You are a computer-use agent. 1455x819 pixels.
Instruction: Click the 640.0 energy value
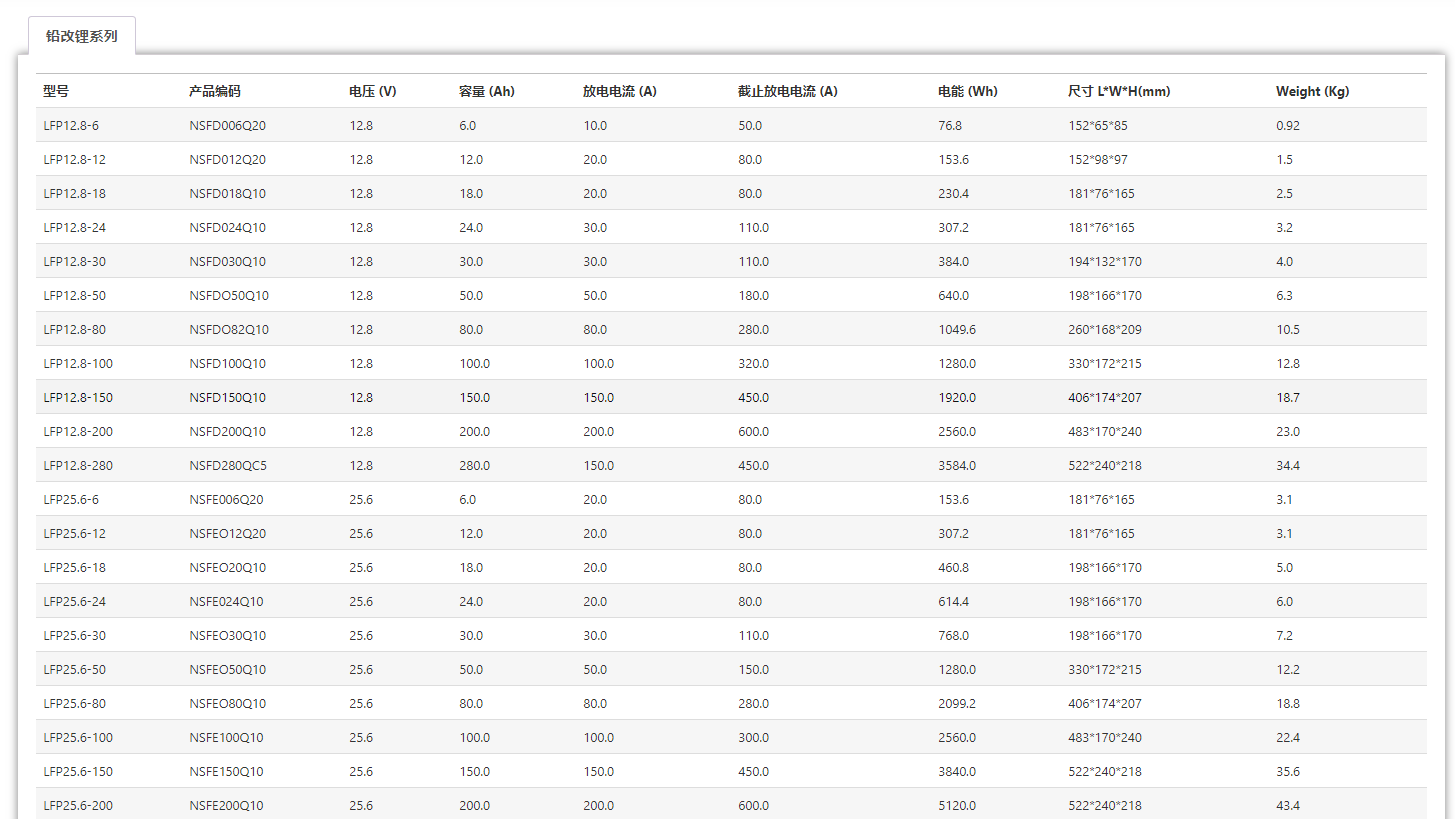pos(953,295)
